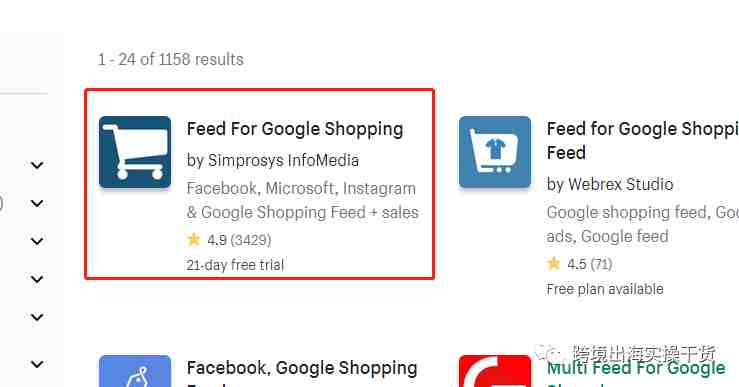Click the star rating beside 4.9 (3429)
The image size is (739, 387).
click(x=193, y=239)
